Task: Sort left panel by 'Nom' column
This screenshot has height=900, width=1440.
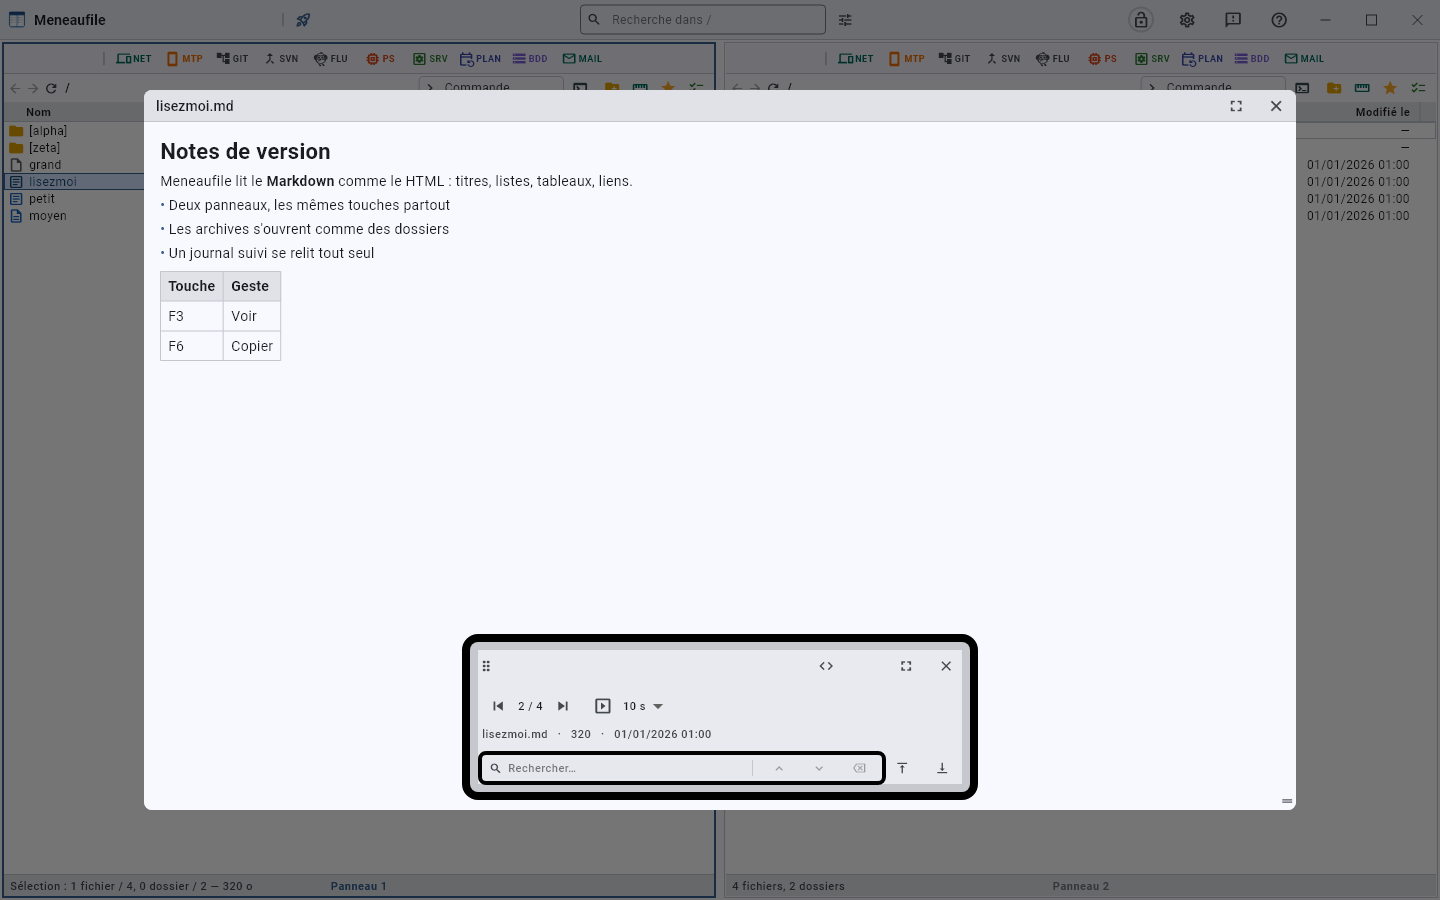Action: pyautogui.click(x=38, y=112)
